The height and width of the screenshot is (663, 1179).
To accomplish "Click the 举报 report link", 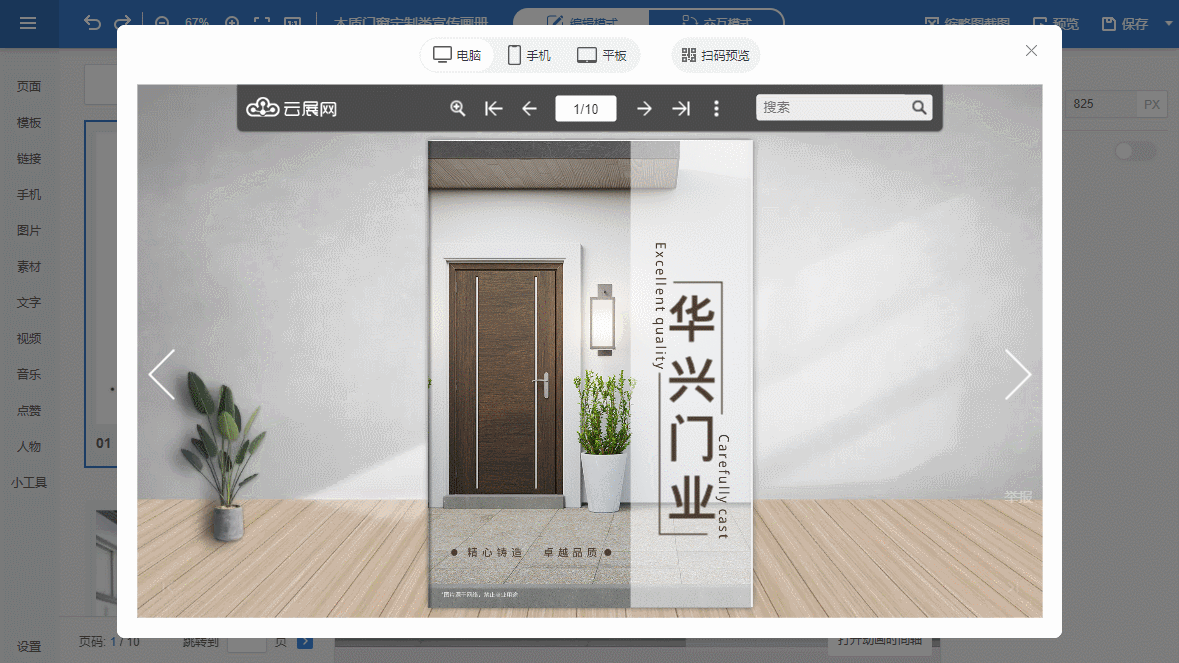I will 1018,497.
